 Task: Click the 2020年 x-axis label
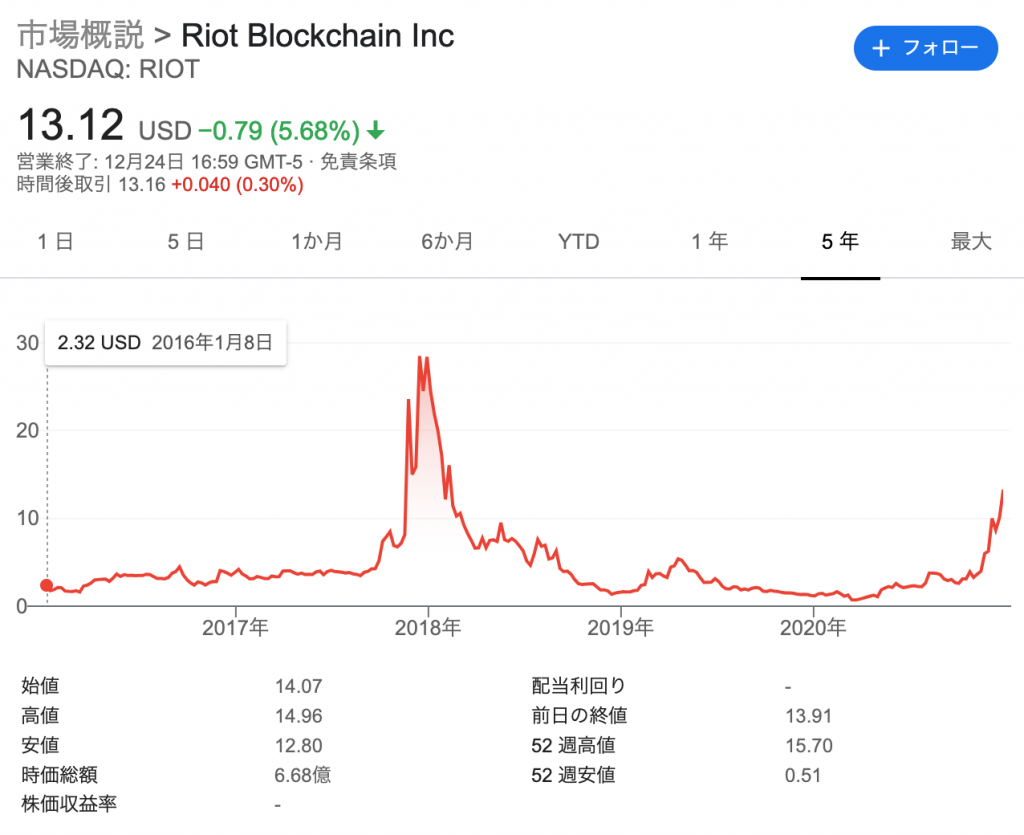pos(813,628)
